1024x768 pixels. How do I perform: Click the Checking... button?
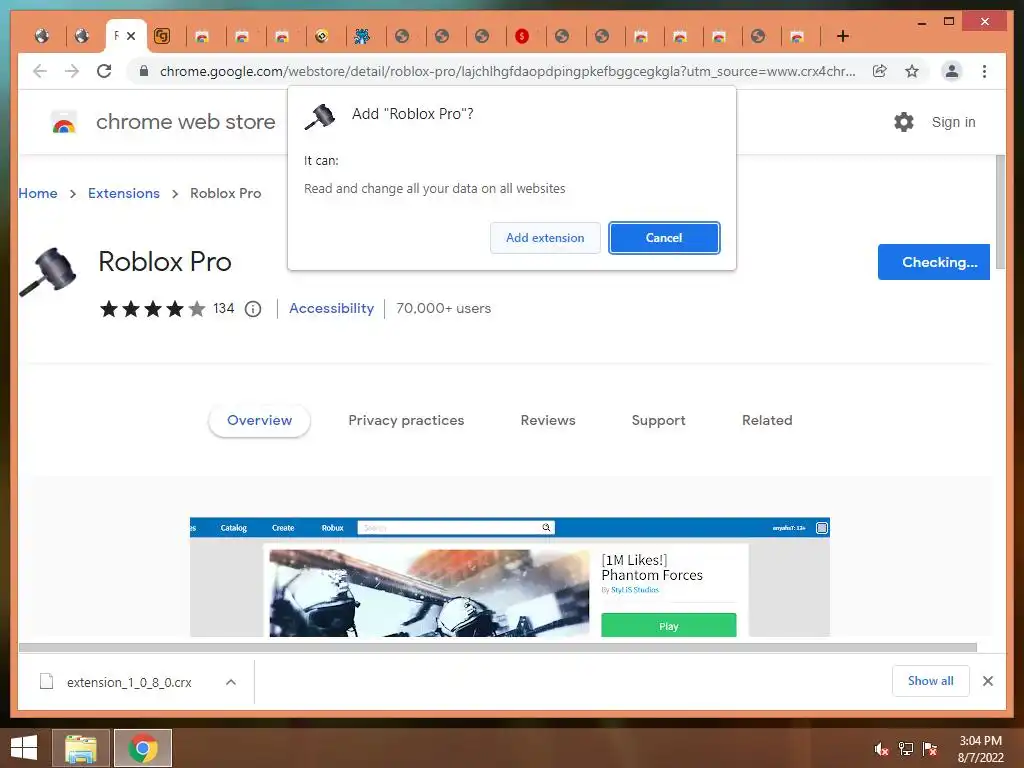(934, 262)
